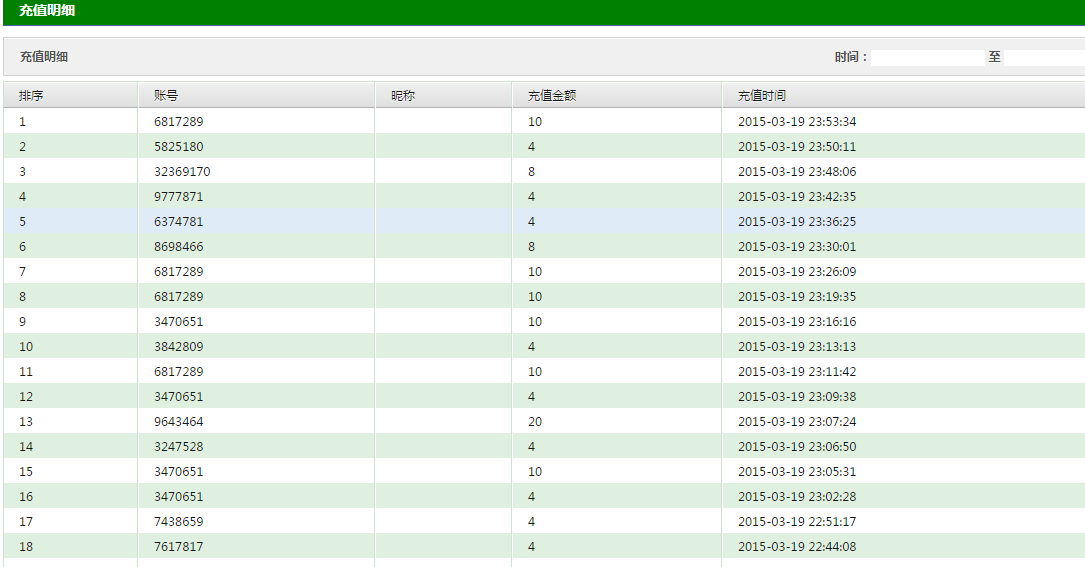Select amount 10 in the 23:53:34 row

[535, 122]
